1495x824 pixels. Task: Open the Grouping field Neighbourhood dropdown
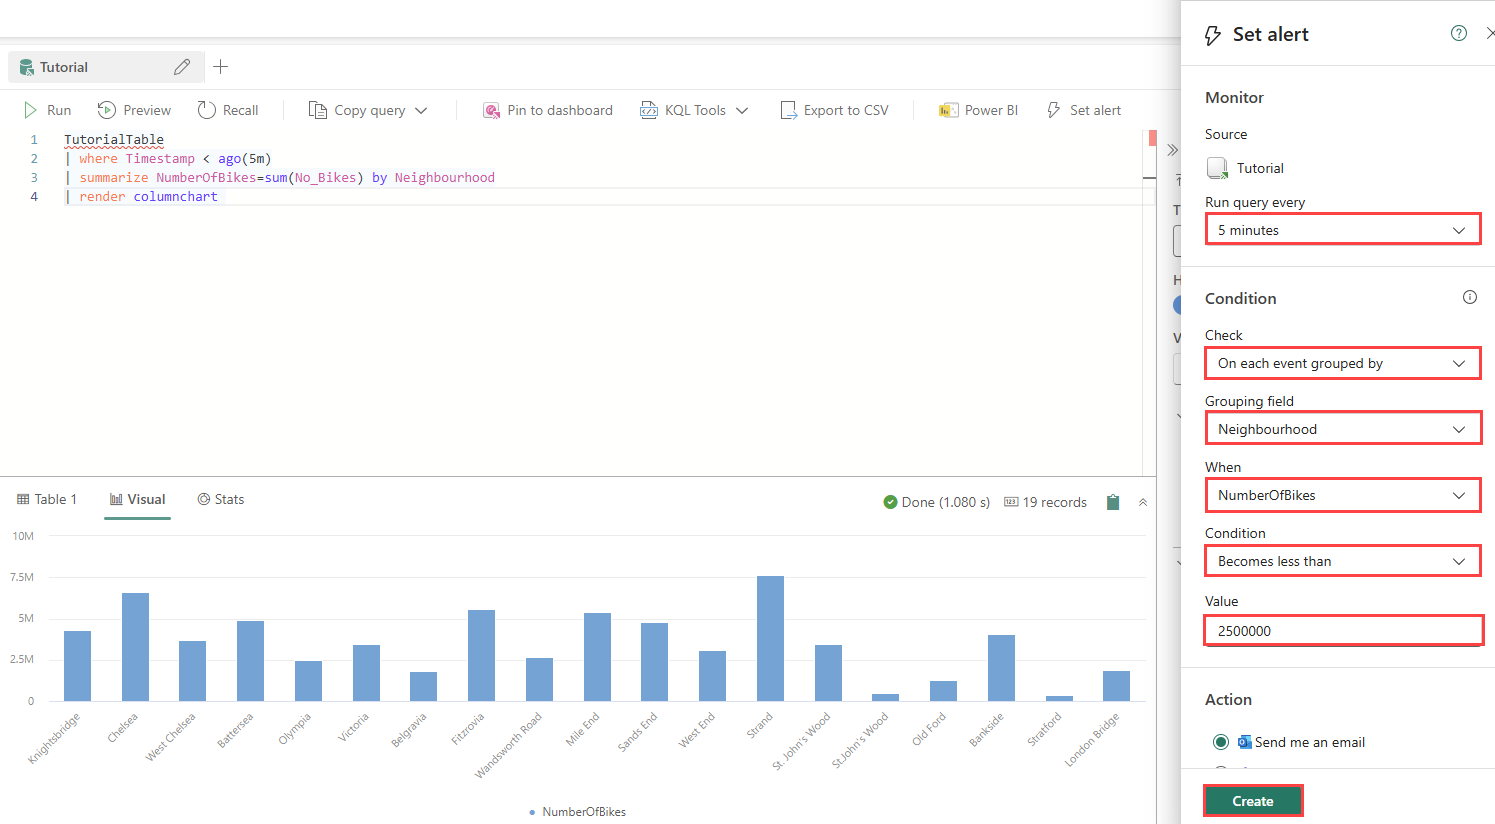tap(1342, 429)
